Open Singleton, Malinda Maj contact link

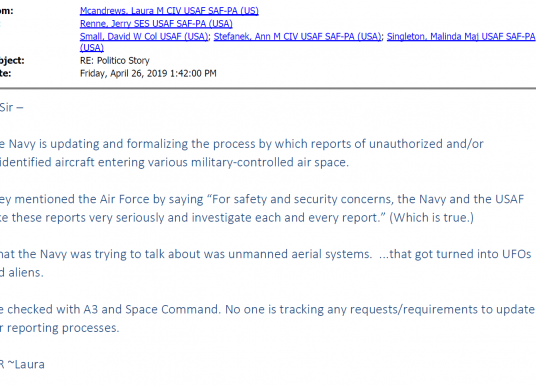click(x=461, y=36)
